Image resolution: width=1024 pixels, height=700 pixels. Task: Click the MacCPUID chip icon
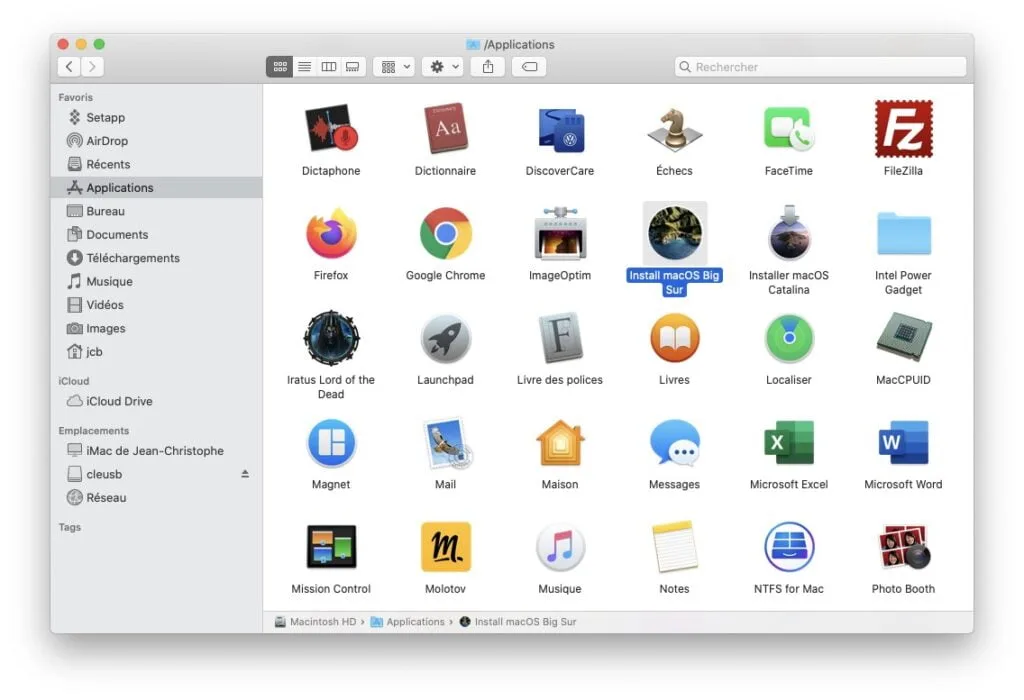[x=903, y=338]
